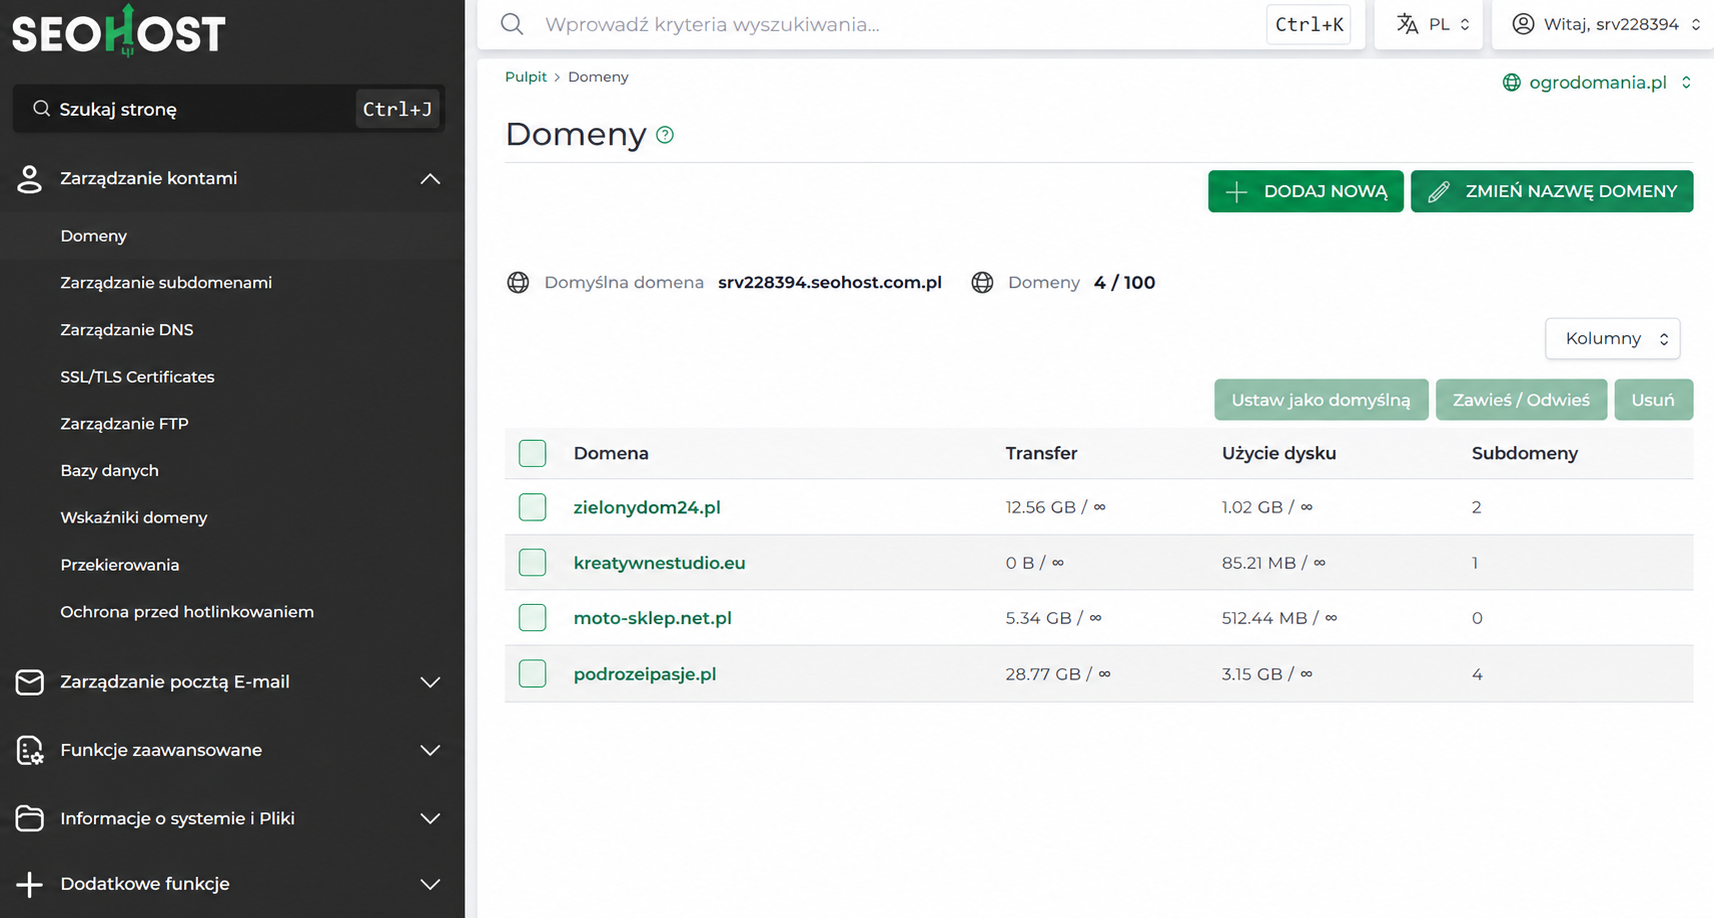Expand the Dodatkowe funkcje section
This screenshot has width=1714, height=918.
pos(430,884)
